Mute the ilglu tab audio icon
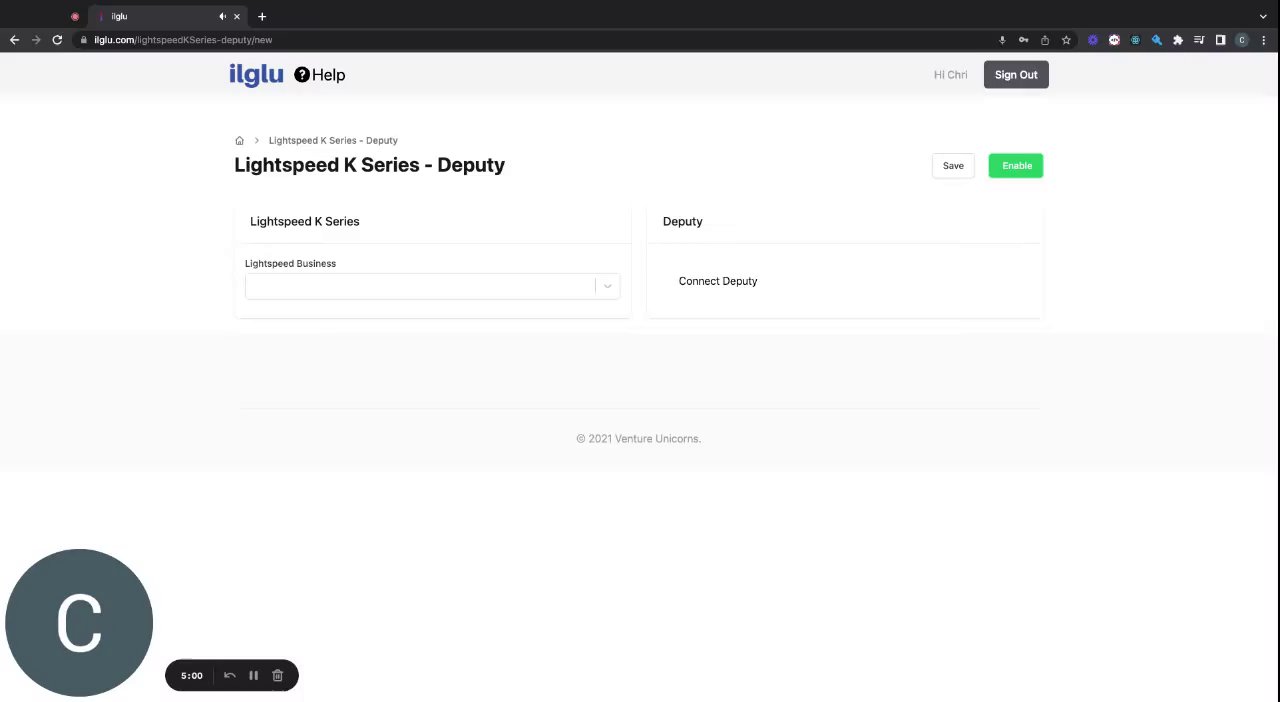The width and height of the screenshot is (1280, 702). coord(222,16)
